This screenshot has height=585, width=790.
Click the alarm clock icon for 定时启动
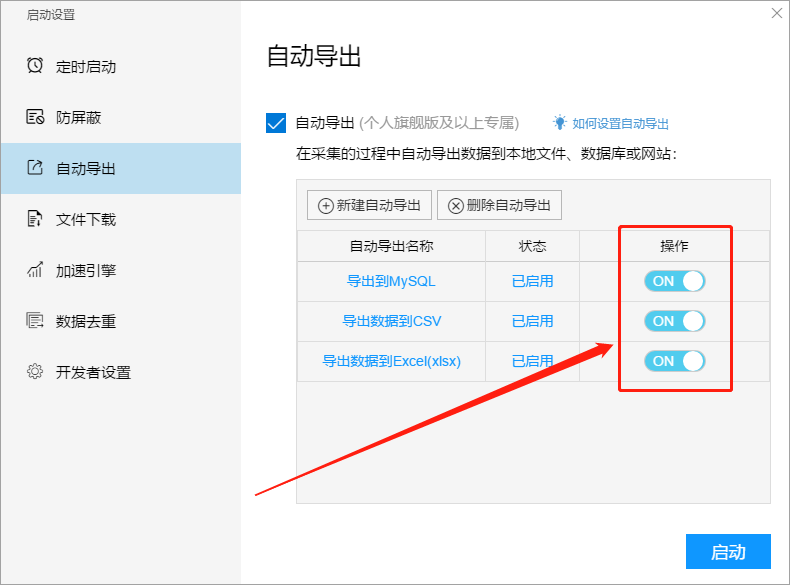tap(35, 66)
